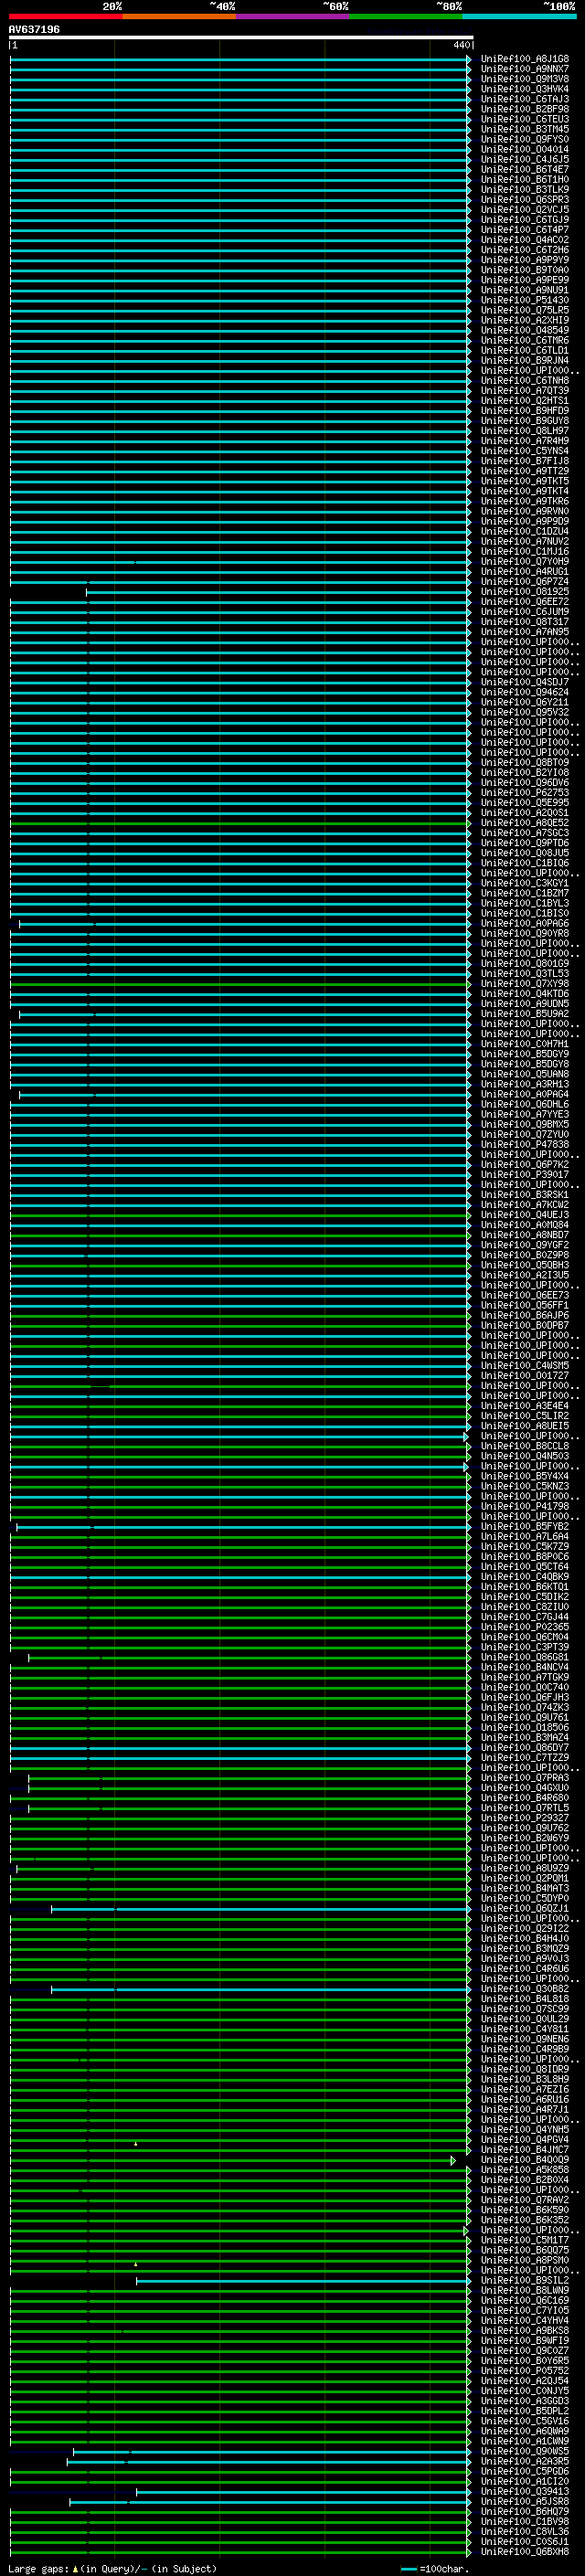The image size is (585, 2576).
Task: Click hit label UniRef100_P05752
Action: 525,2371
